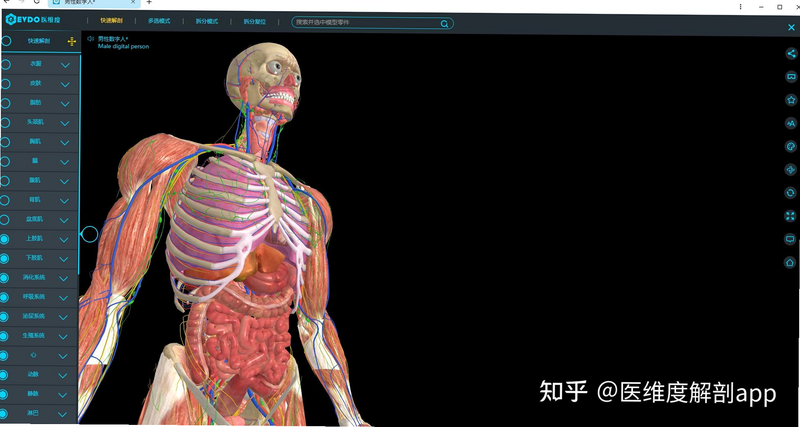800x427 pixels.
Task: Toggle visibility circle for 胸肌
Action: click(x=5, y=142)
